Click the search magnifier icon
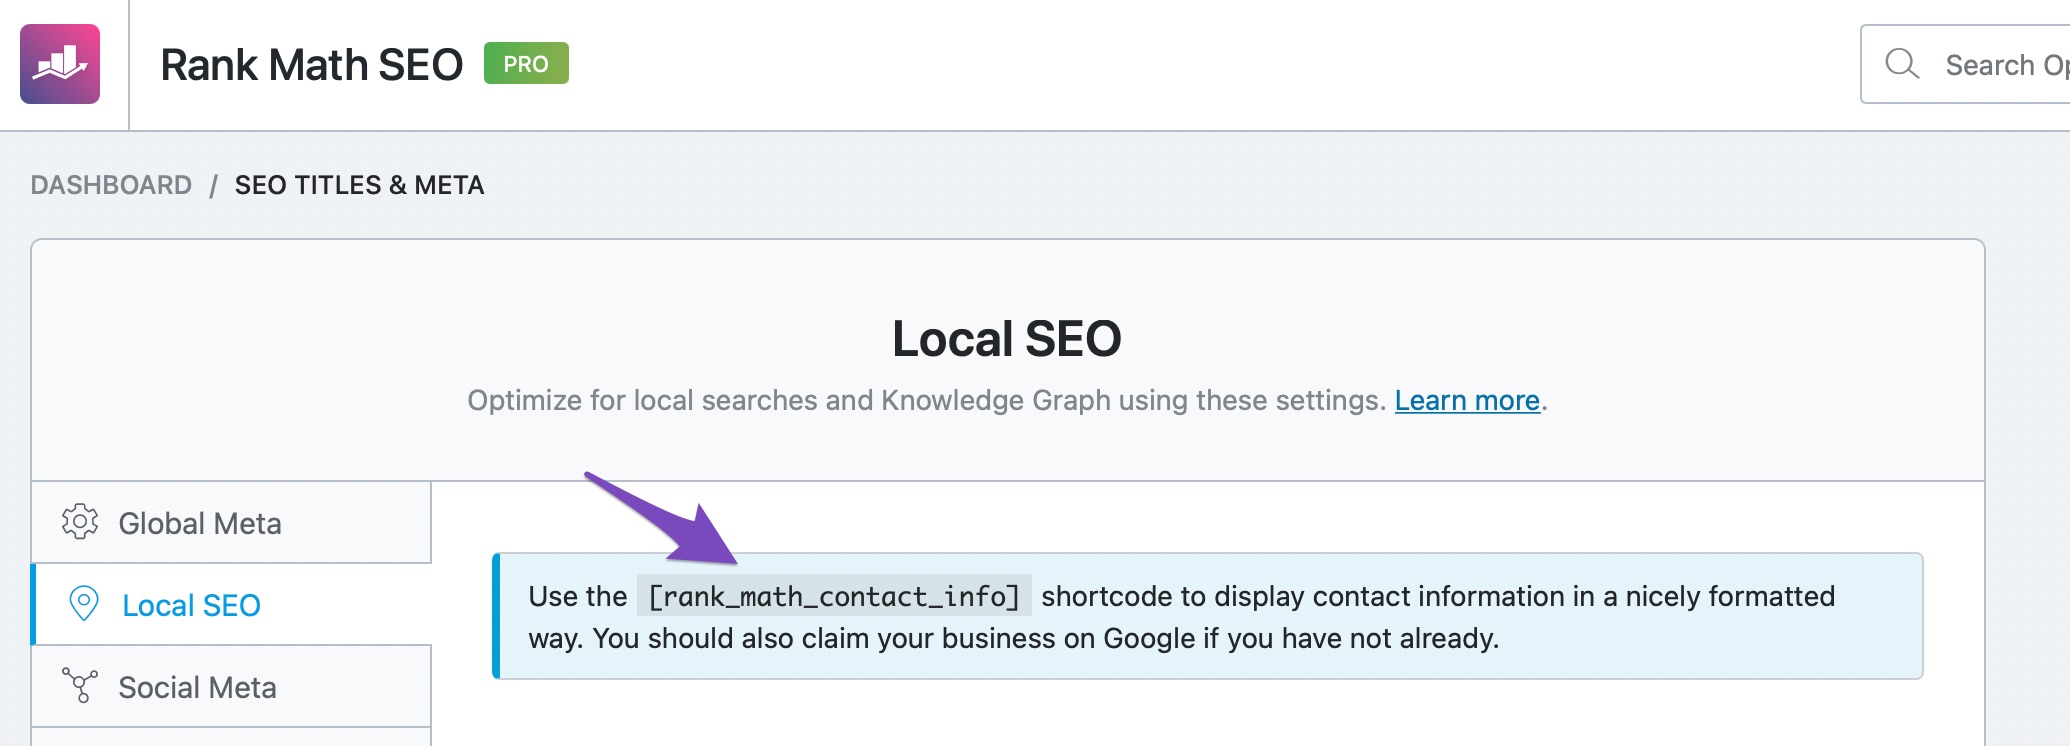The image size is (2070, 746). tap(1901, 64)
